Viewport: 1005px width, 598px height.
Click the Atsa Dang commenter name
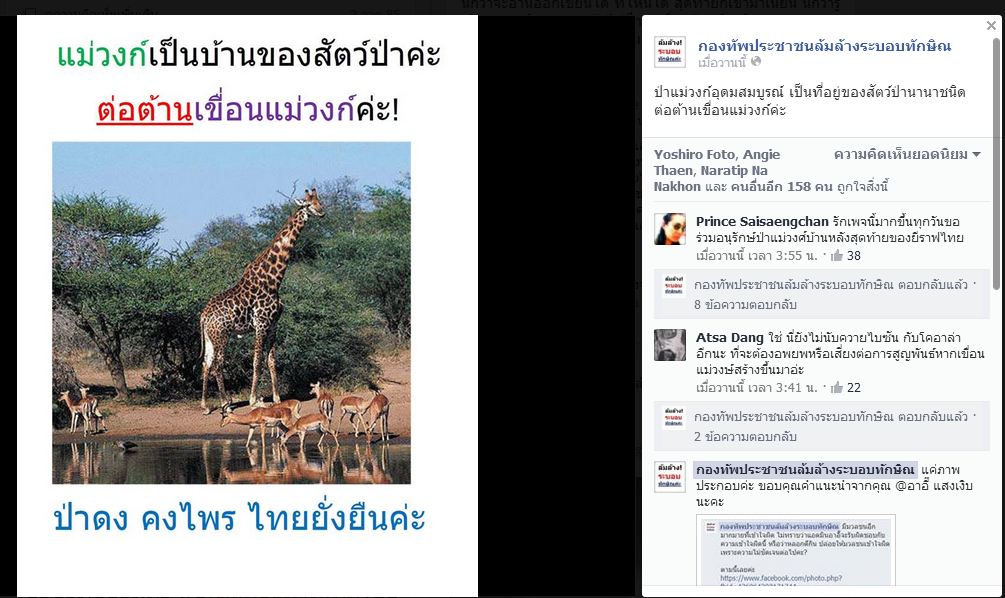729,338
